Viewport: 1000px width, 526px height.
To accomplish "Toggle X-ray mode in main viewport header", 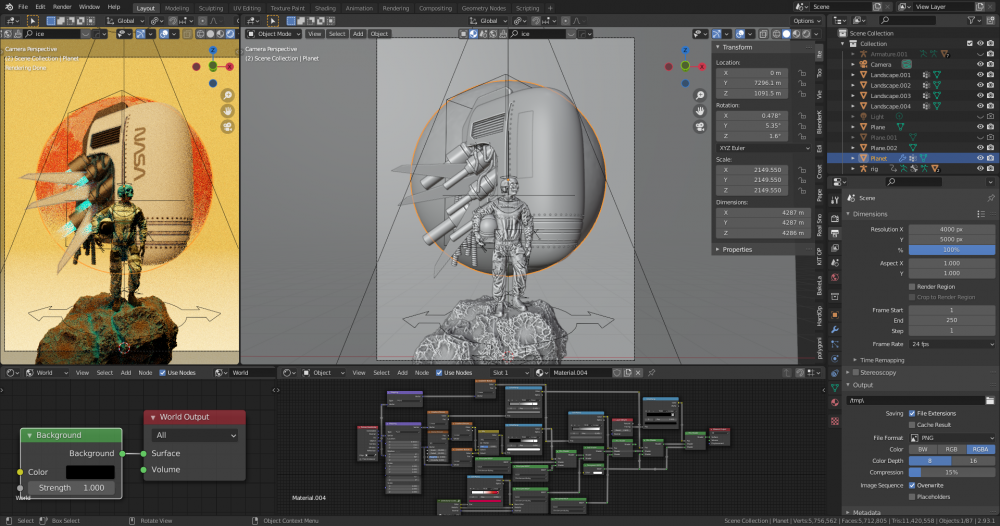I will pyautogui.click(x=763, y=34).
